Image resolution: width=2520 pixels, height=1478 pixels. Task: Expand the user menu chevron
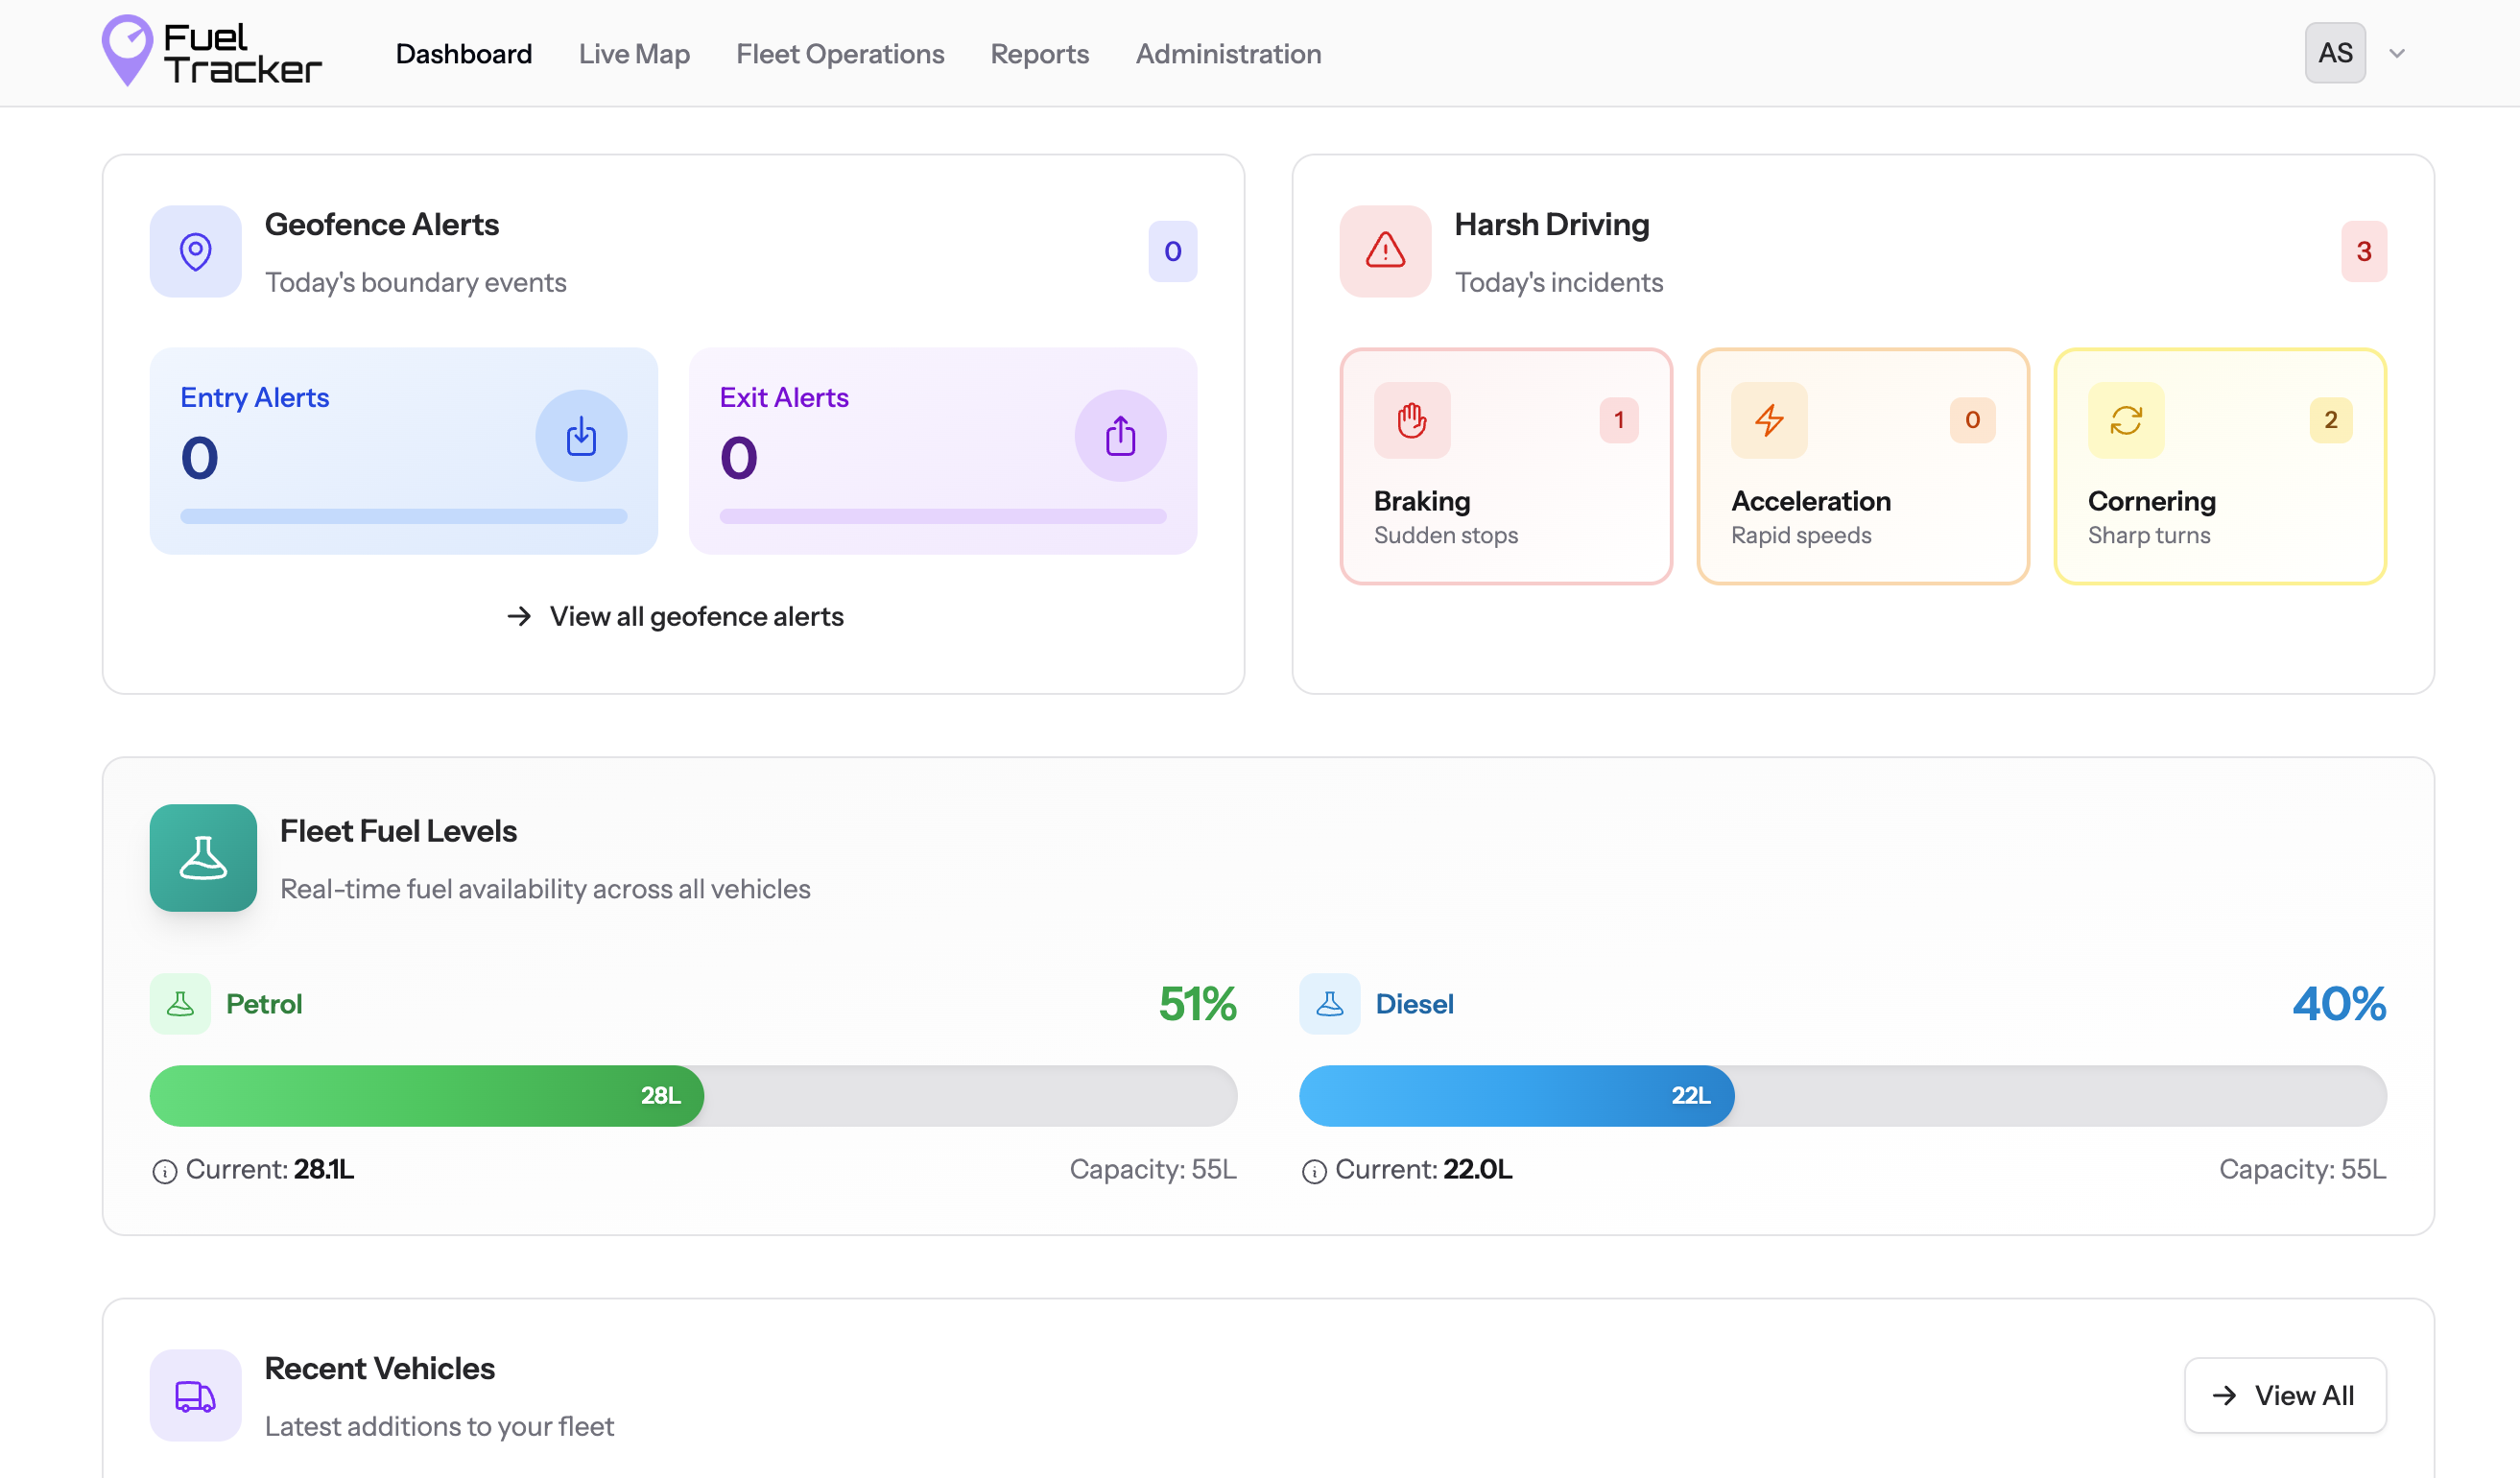pos(2396,54)
